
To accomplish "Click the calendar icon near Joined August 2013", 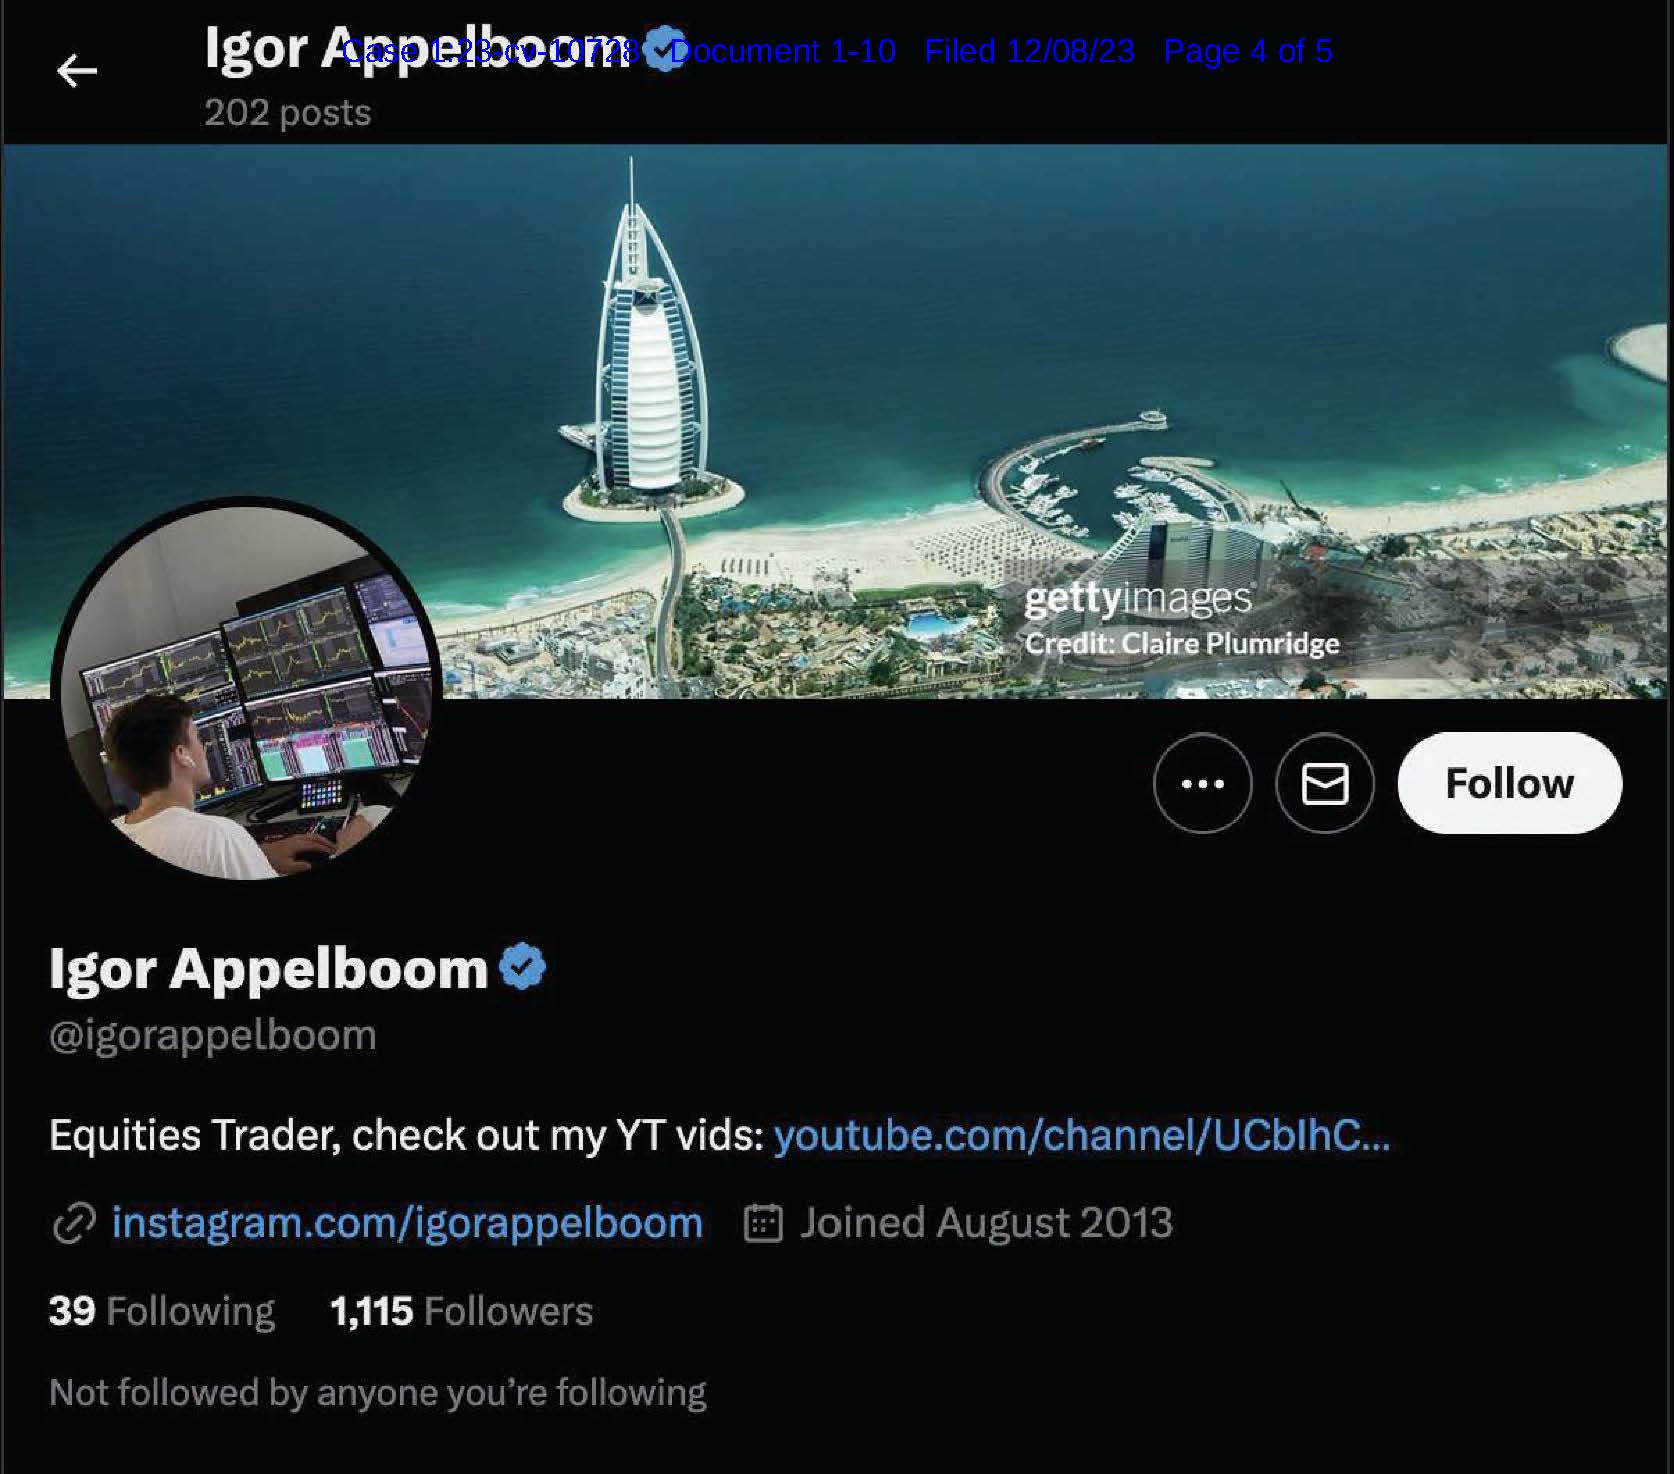I will click(763, 1223).
